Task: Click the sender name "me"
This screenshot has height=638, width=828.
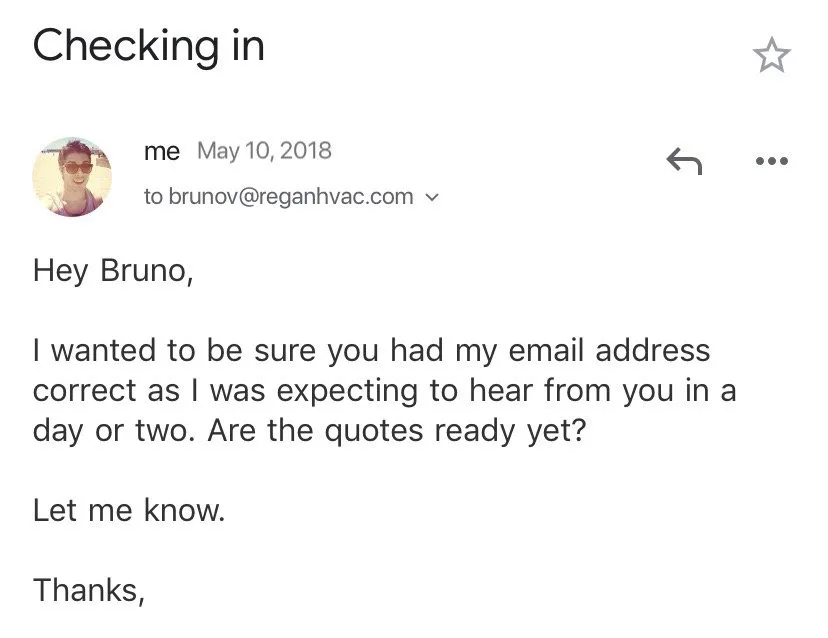Action: pyautogui.click(x=162, y=152)
